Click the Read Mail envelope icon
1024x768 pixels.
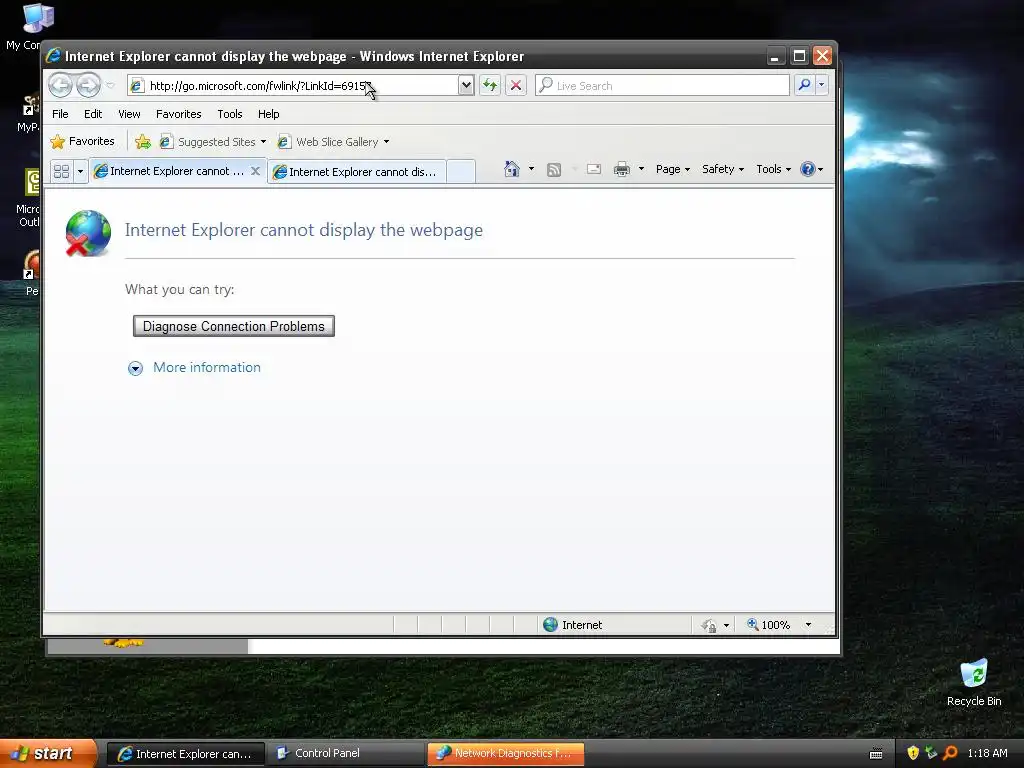coord(594,169)
